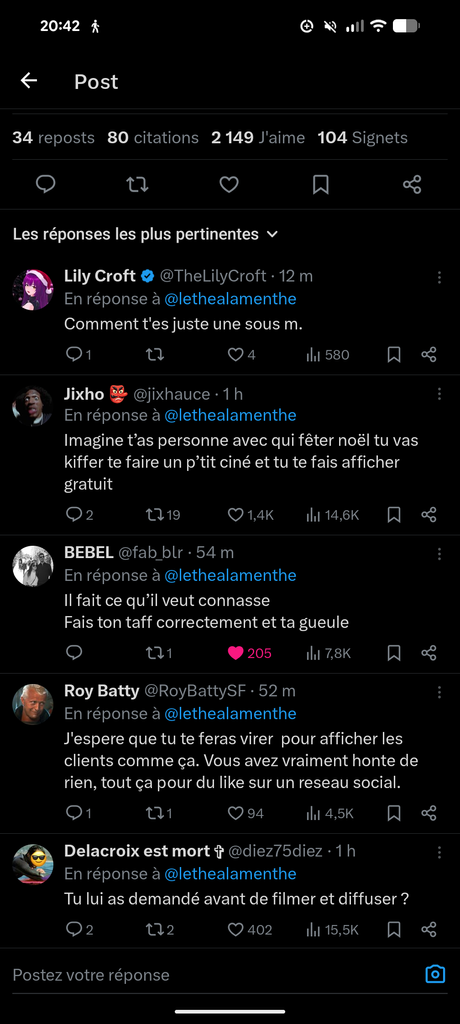Screen dimensions: 460x1024
Task: Go back with the arrow icon
Action: pos(29,80)
